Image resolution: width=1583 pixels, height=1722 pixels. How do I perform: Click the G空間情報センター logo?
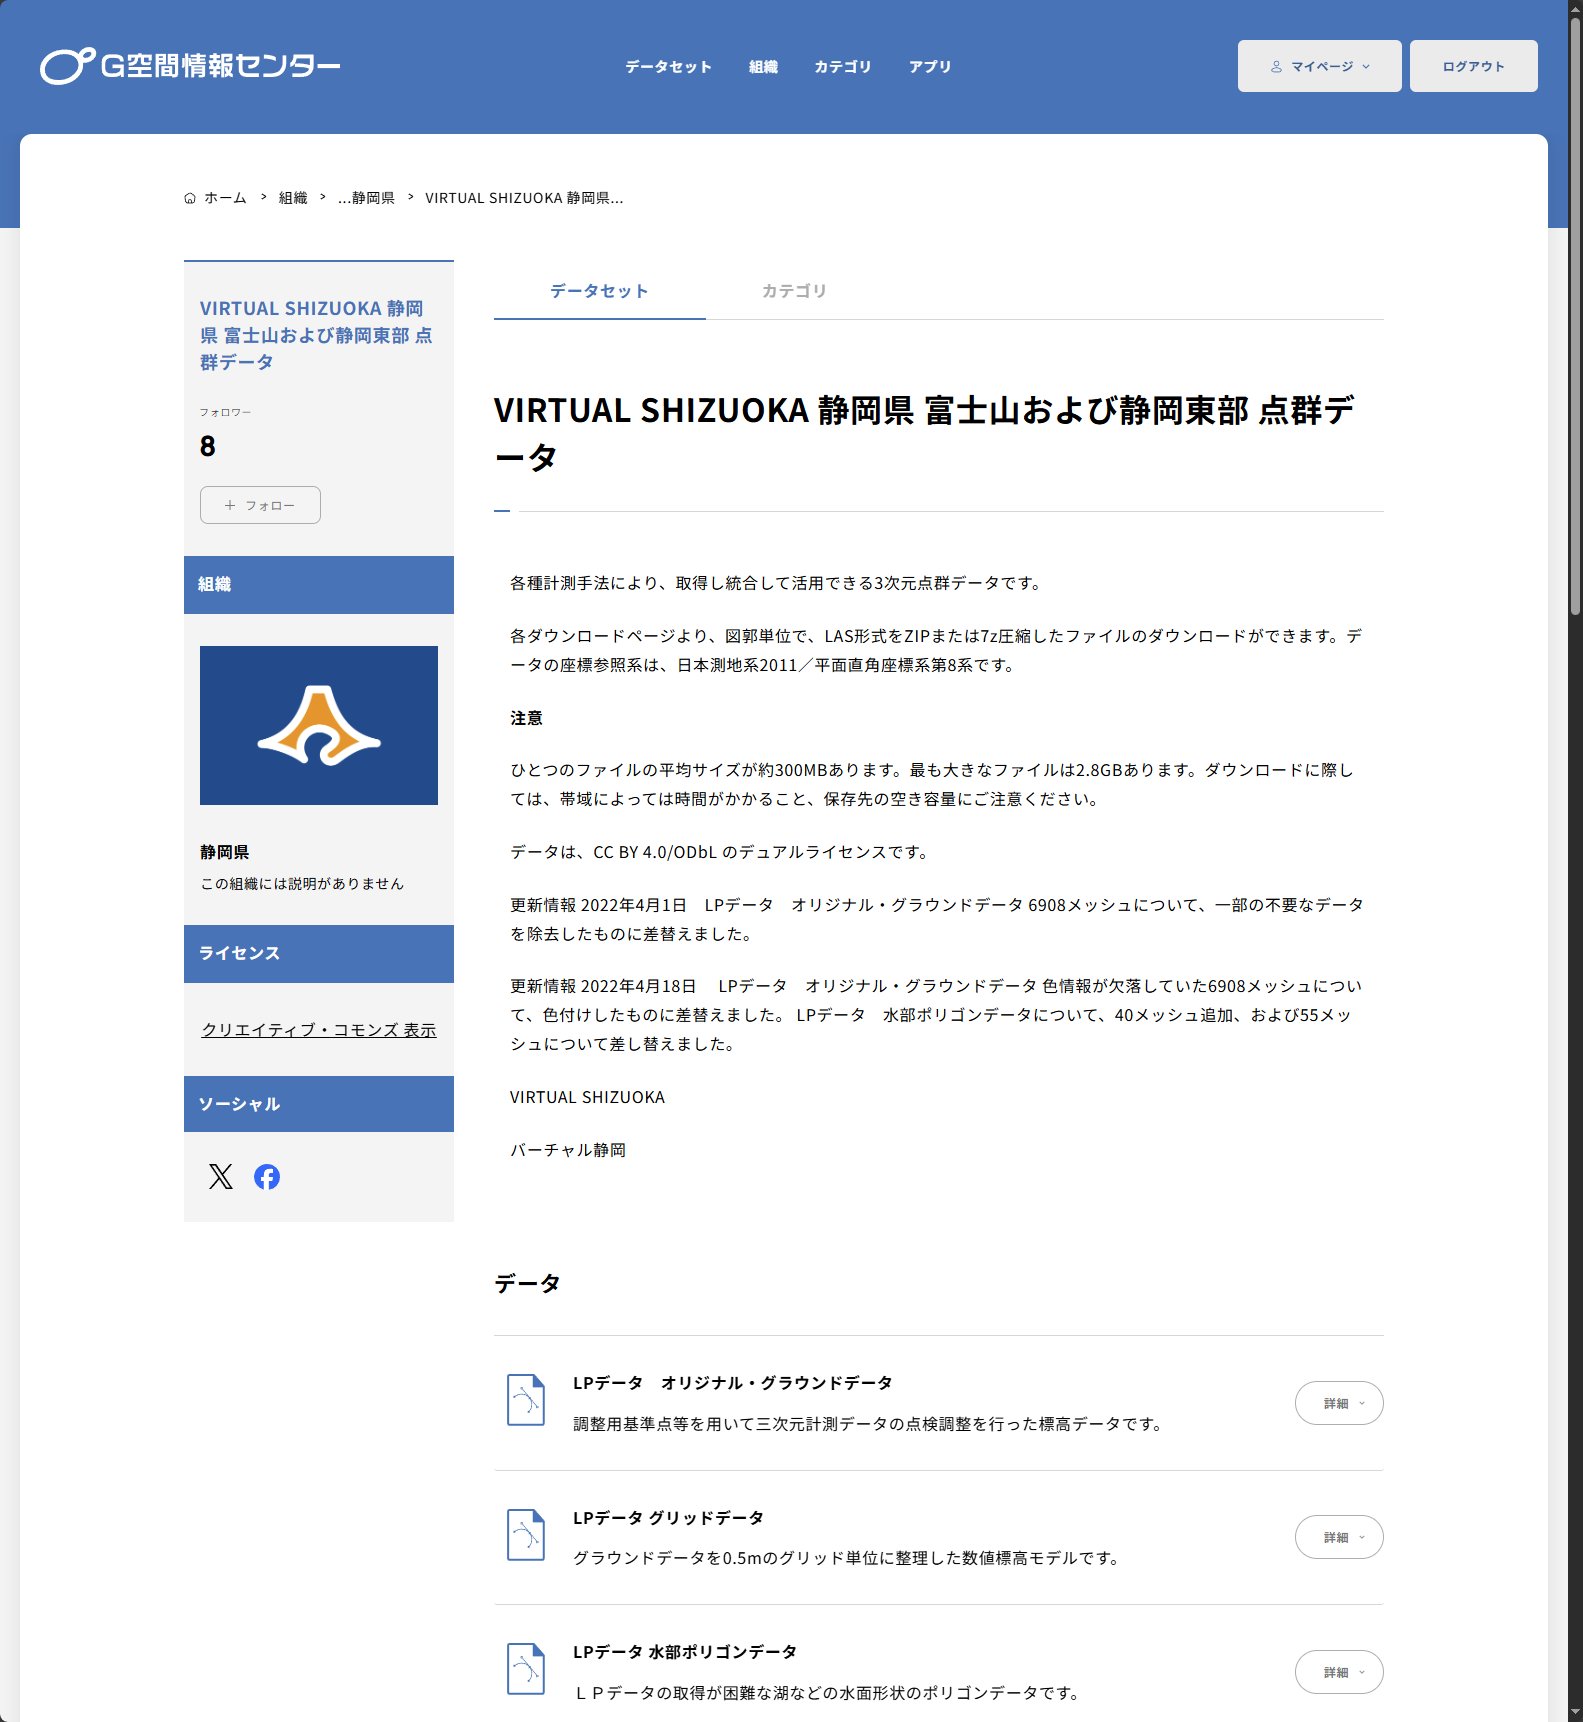(190, 66)
